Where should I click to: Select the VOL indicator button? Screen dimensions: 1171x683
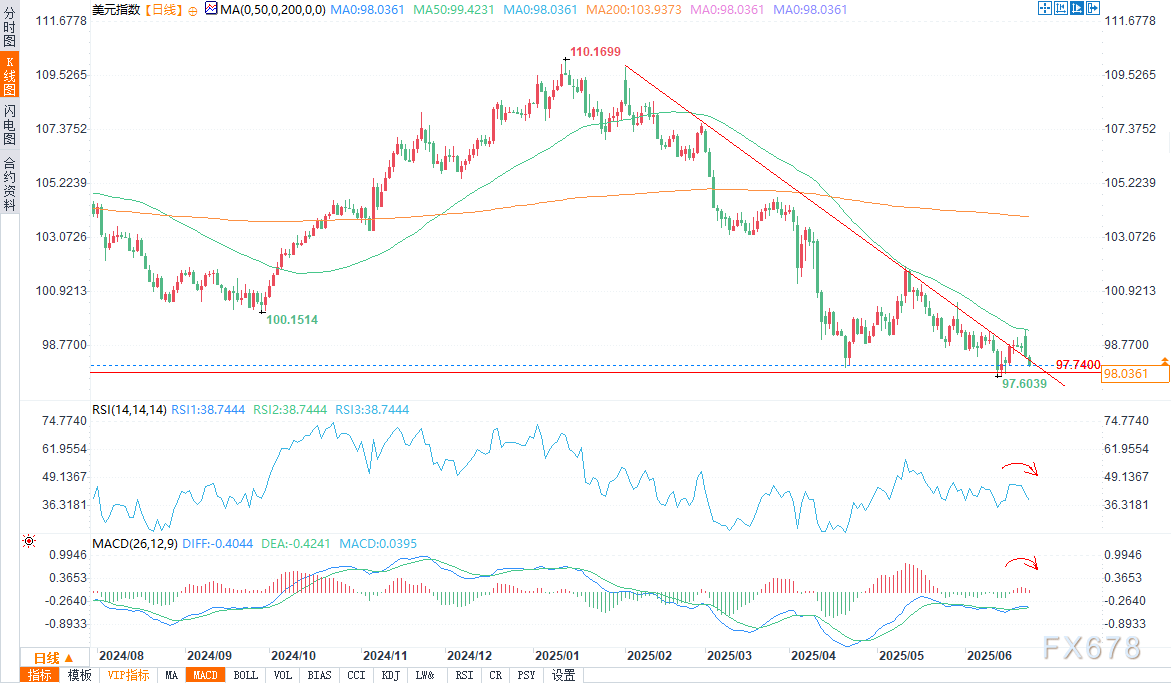(283, 675)
